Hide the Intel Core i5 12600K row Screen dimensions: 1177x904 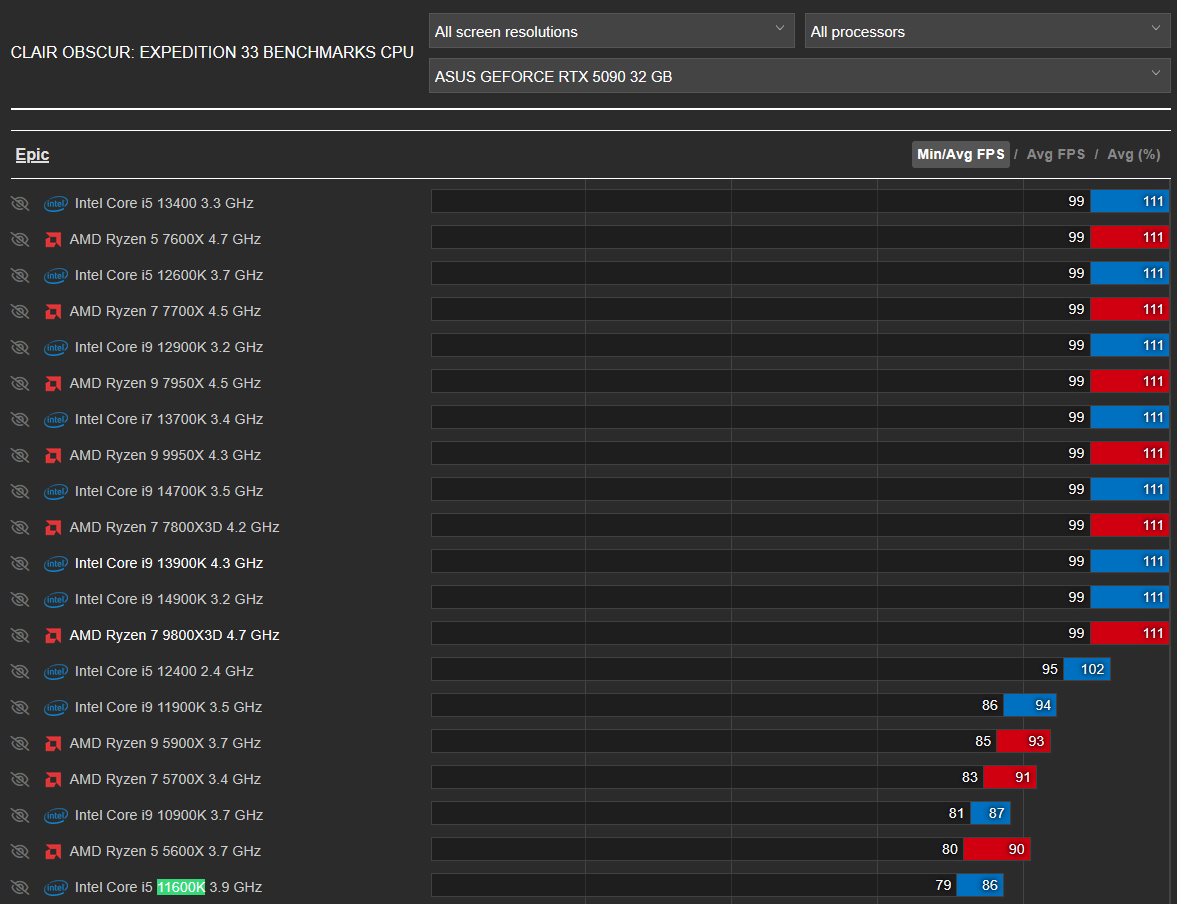tap(20, 276)
